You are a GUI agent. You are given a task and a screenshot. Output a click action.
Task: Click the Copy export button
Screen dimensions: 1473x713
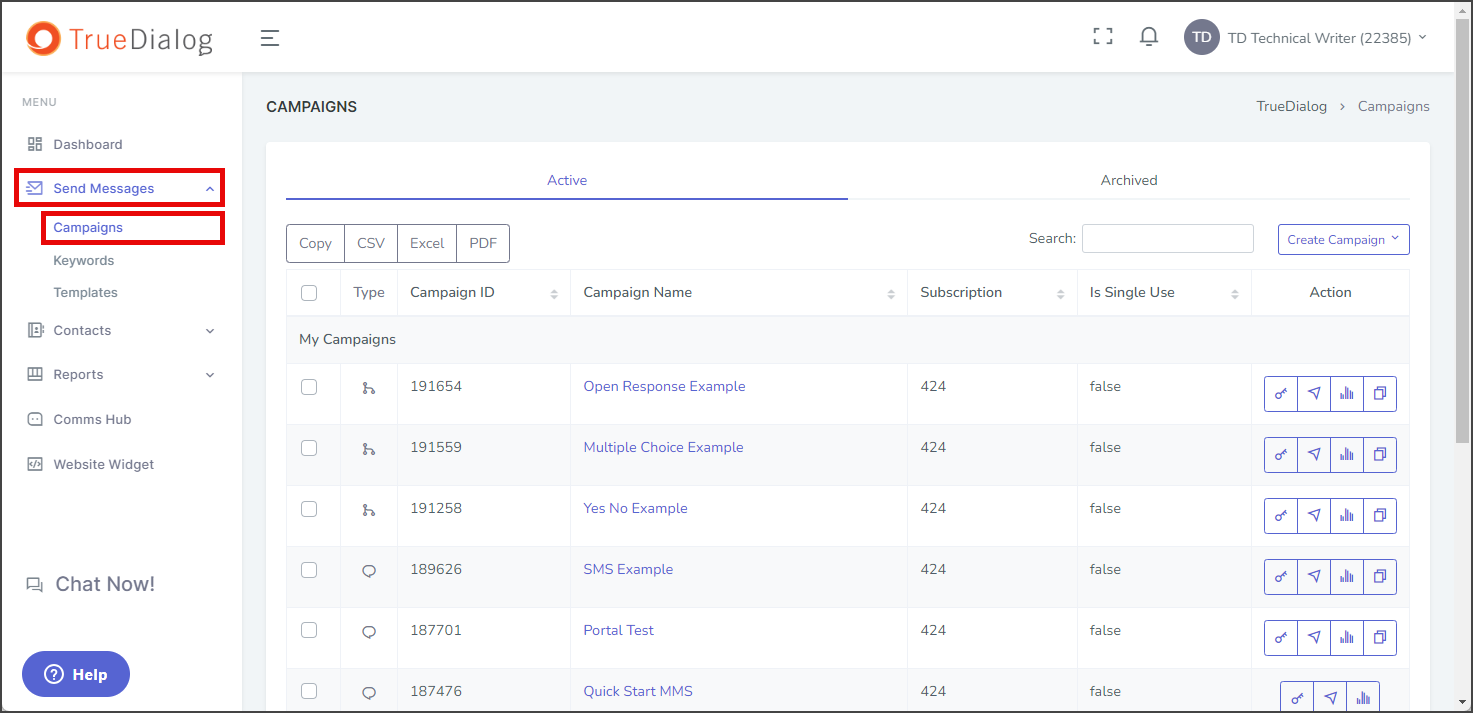click(x=315, y=243)
